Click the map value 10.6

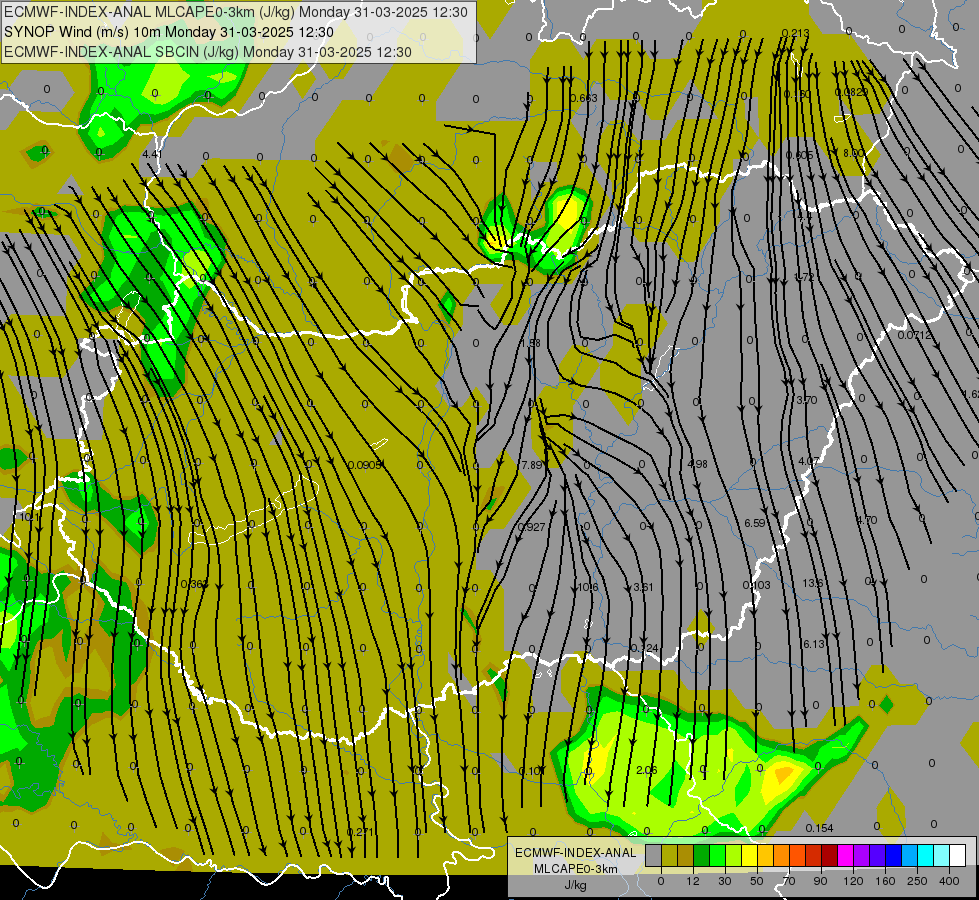pyautogui.click(x=588, y=587)
